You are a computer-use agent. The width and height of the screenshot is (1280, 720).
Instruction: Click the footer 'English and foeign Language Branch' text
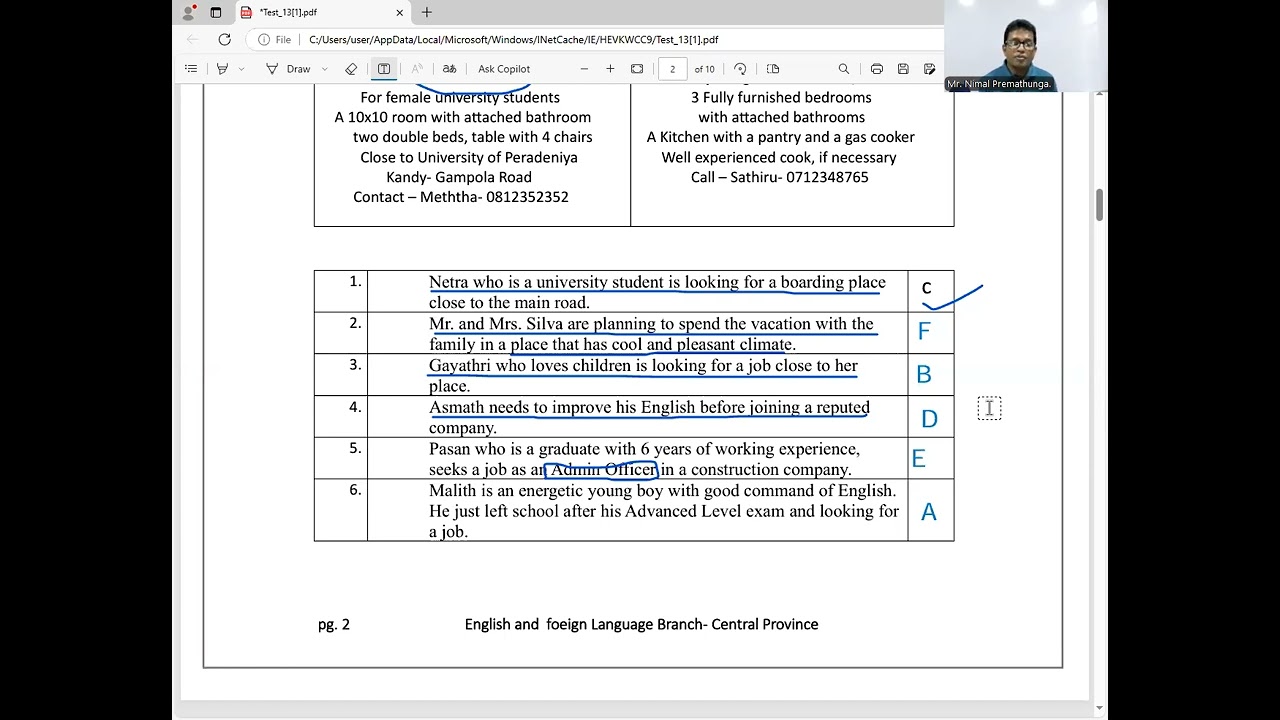pyautogui.click(x=585, y=624)
